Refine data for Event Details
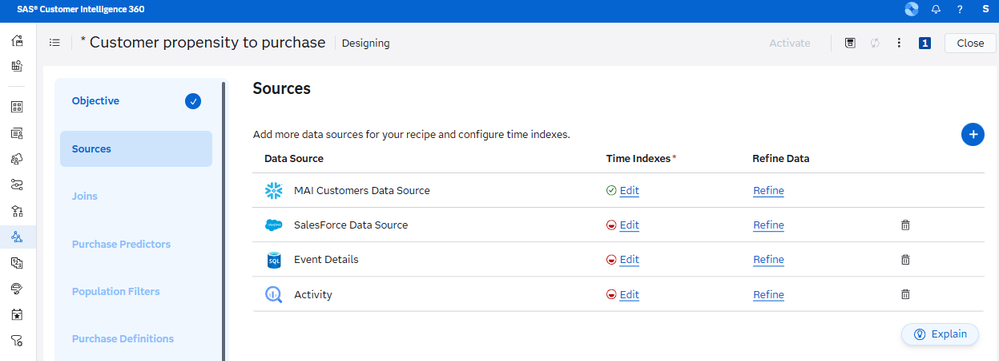This screenshot has width=999, height=361. click(x=768, y=260)
